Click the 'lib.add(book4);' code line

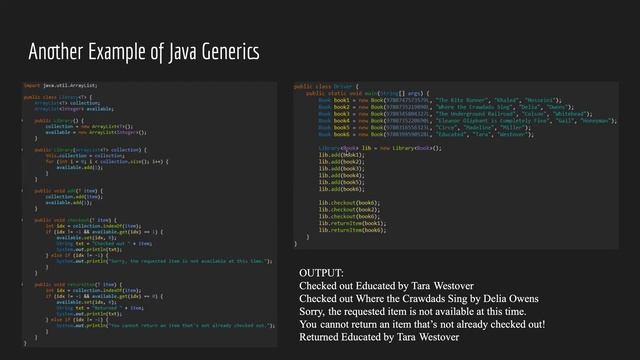(x=342, y=176)
